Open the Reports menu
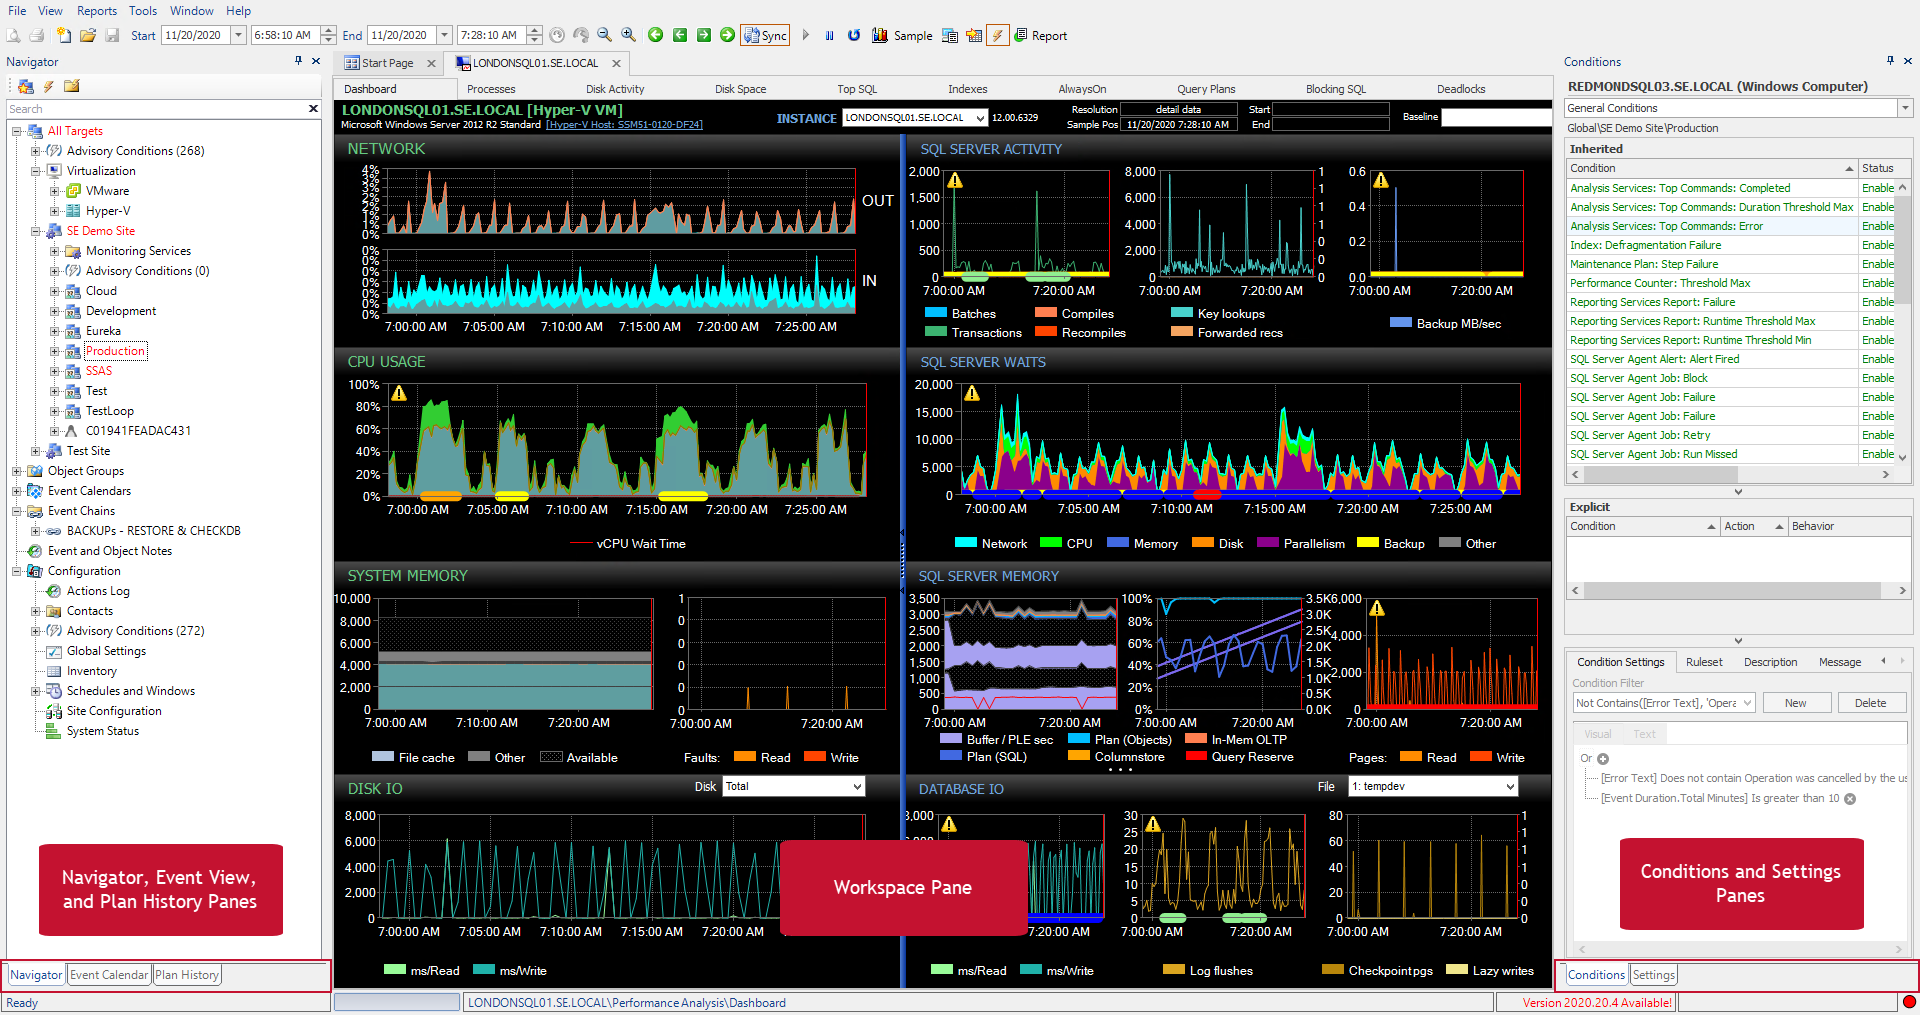The width and height of the screenshot is (1920, 1015). [97, 11]
